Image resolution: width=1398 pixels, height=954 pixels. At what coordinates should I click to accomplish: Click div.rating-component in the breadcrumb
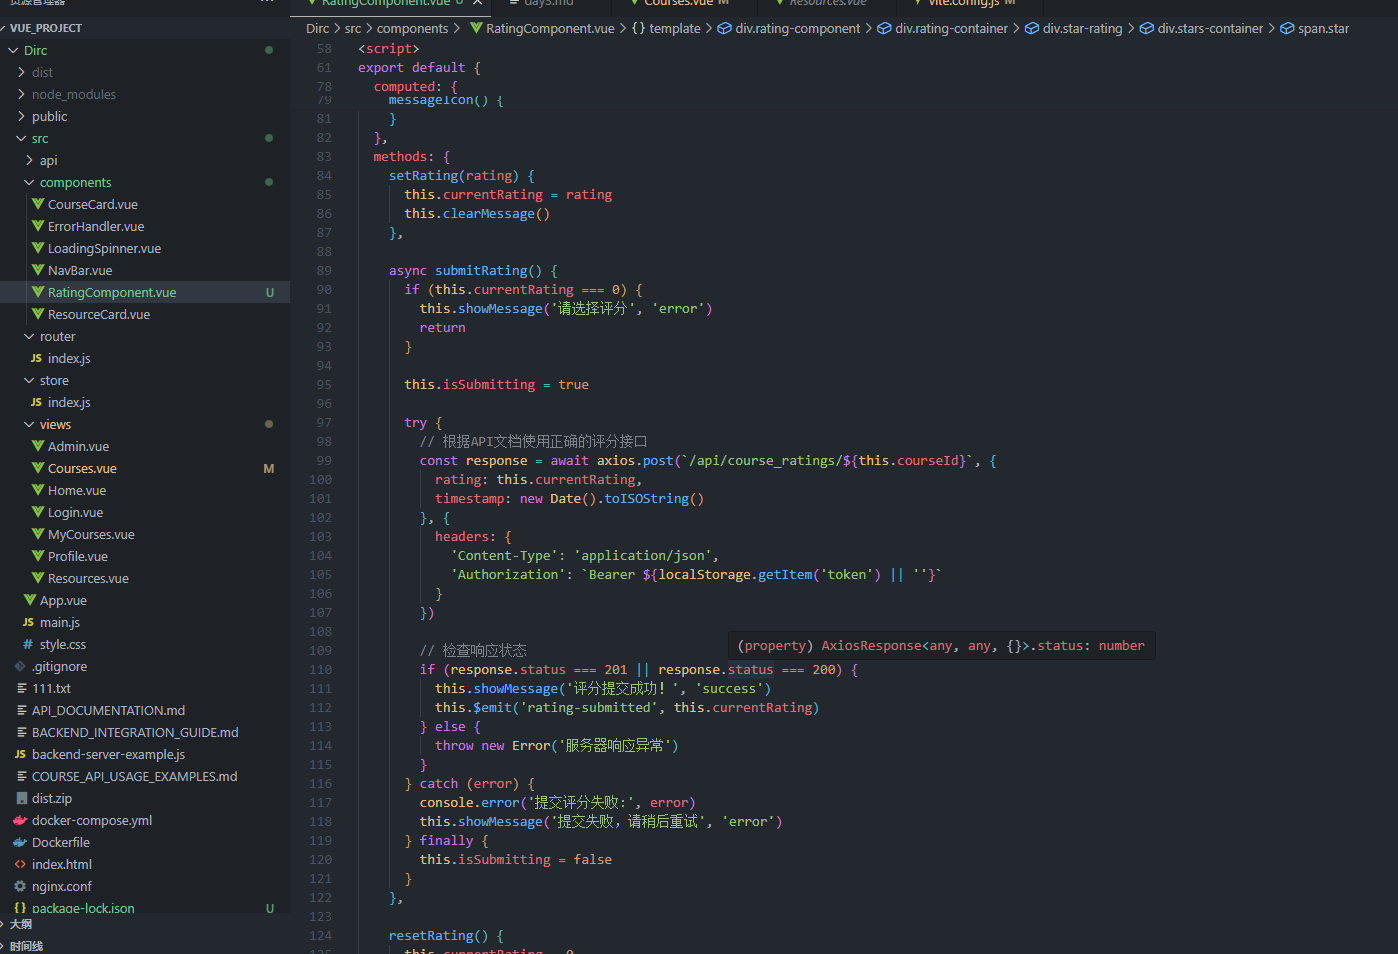797,28
